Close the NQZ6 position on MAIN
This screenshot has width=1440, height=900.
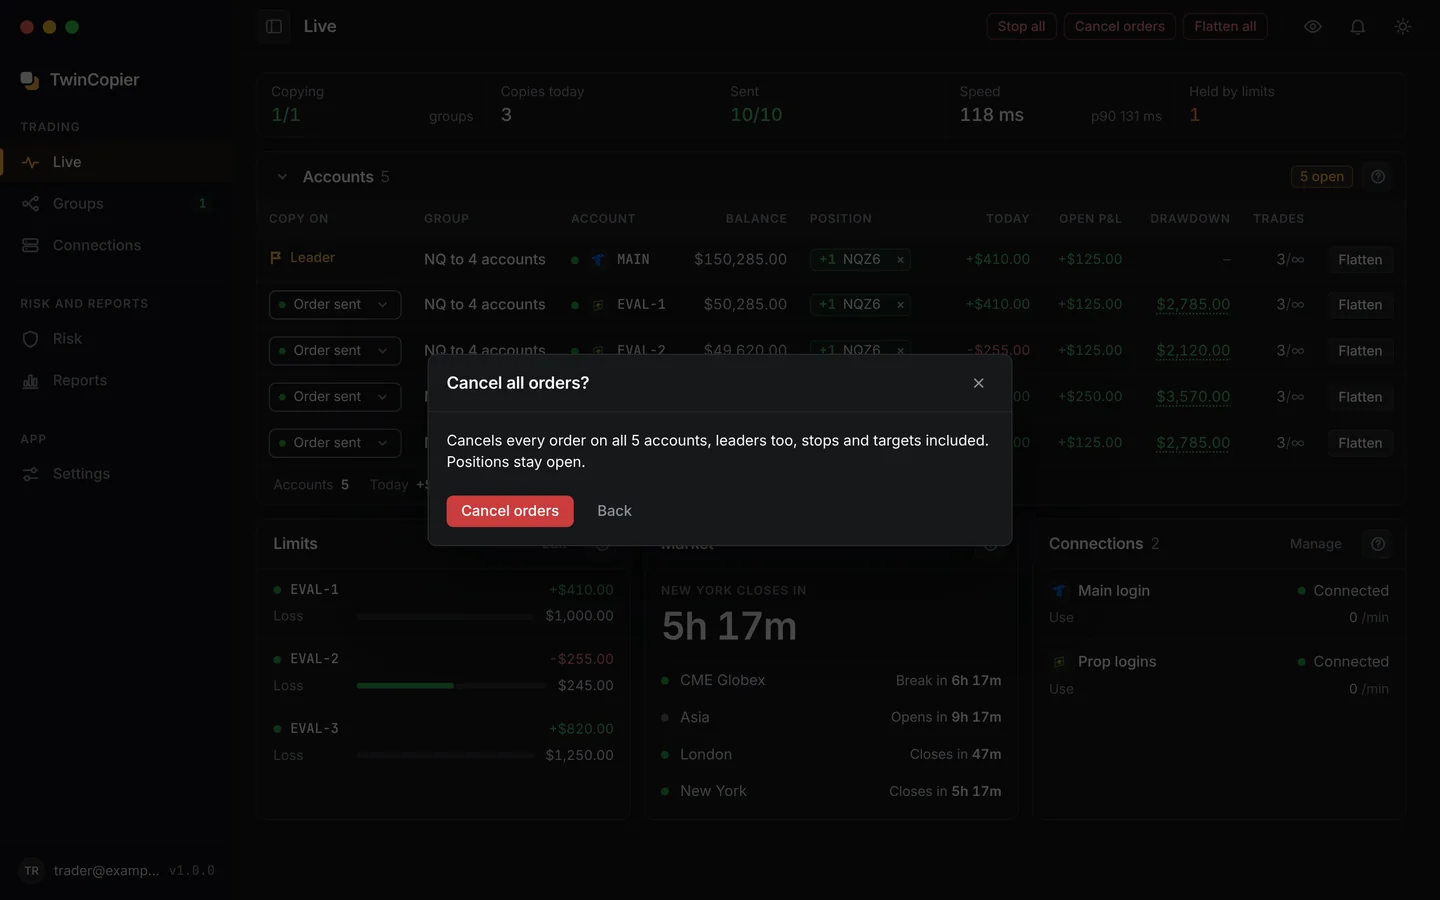[900, 260]
